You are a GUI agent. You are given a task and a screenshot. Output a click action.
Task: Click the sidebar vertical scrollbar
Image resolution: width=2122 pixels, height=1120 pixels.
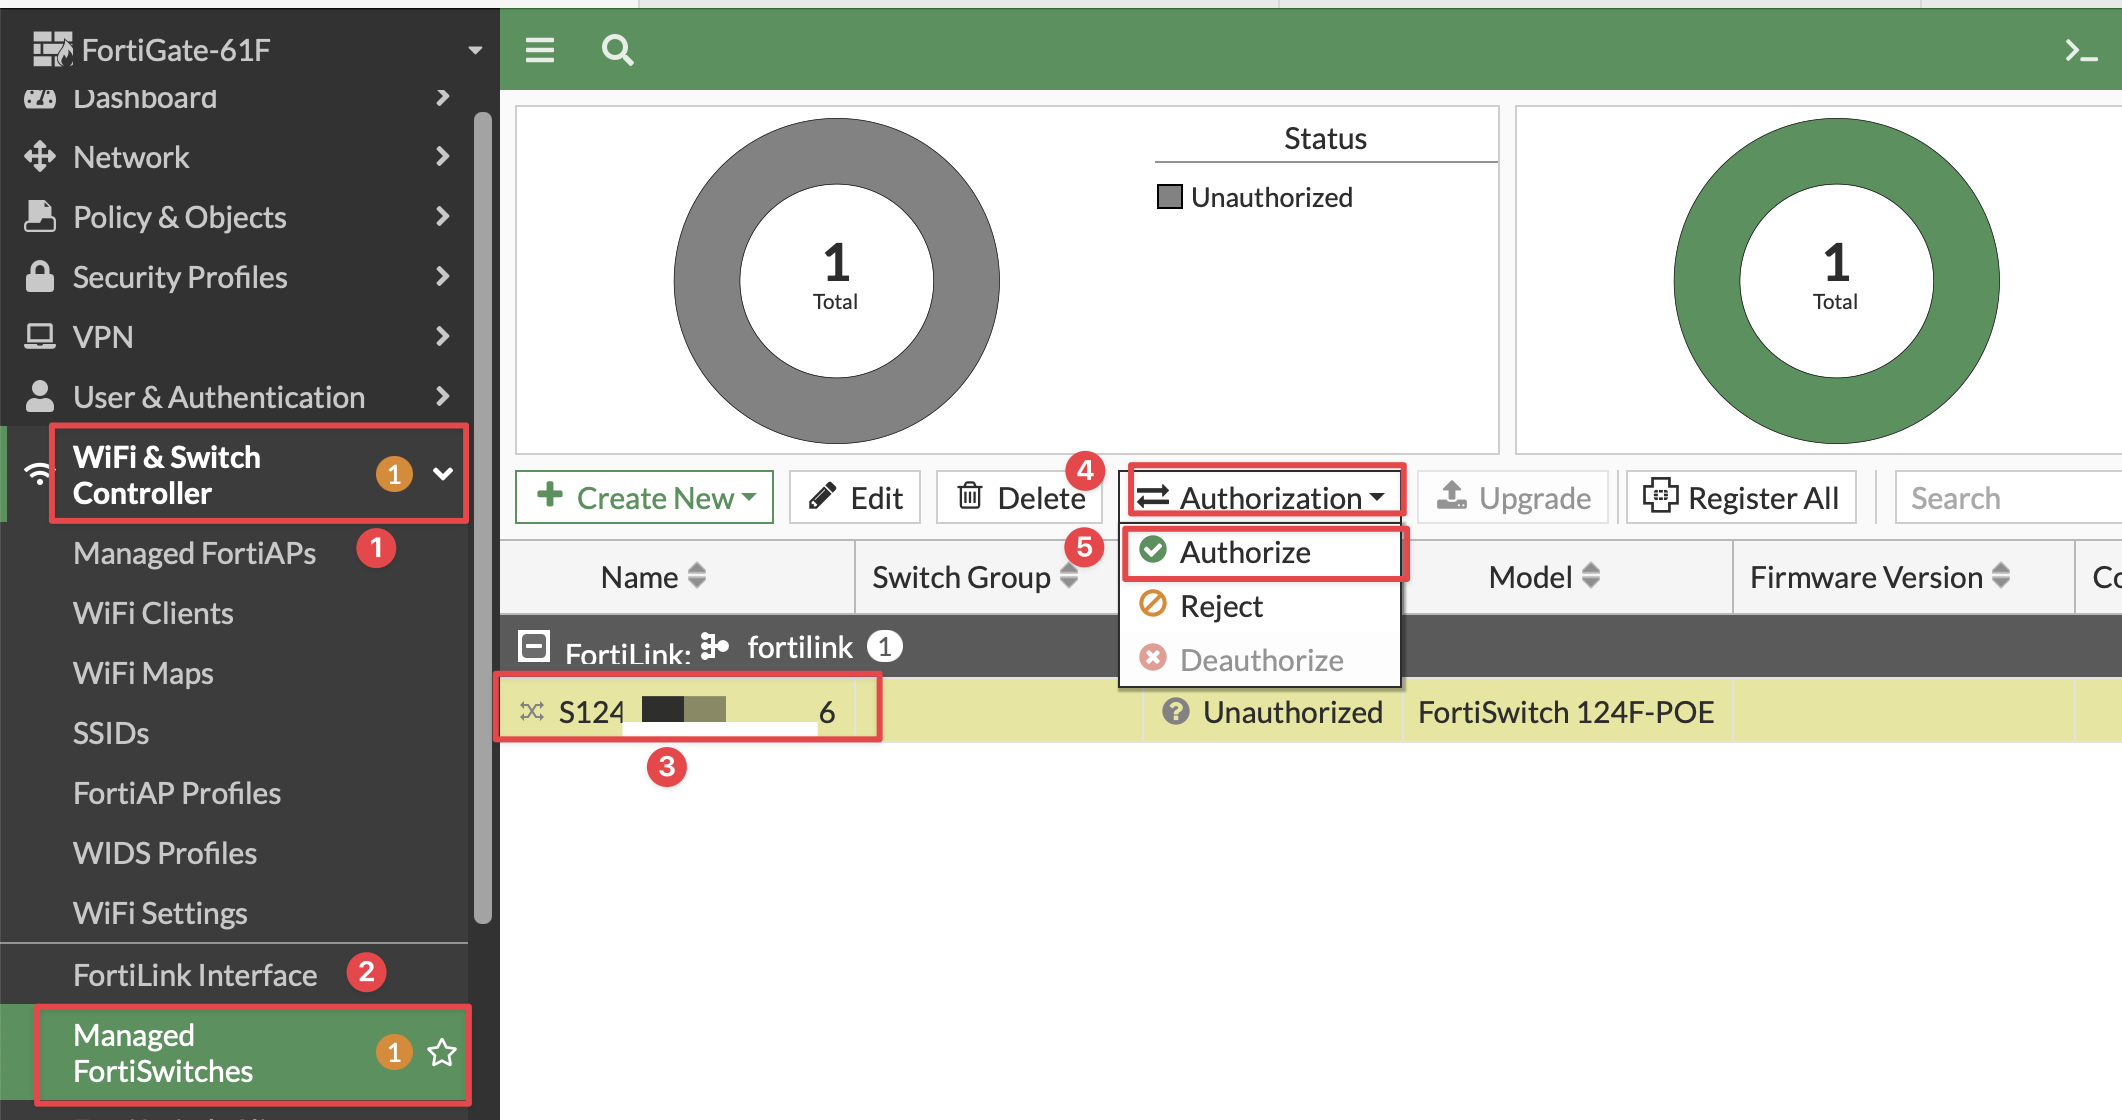(x=483, y=518)
